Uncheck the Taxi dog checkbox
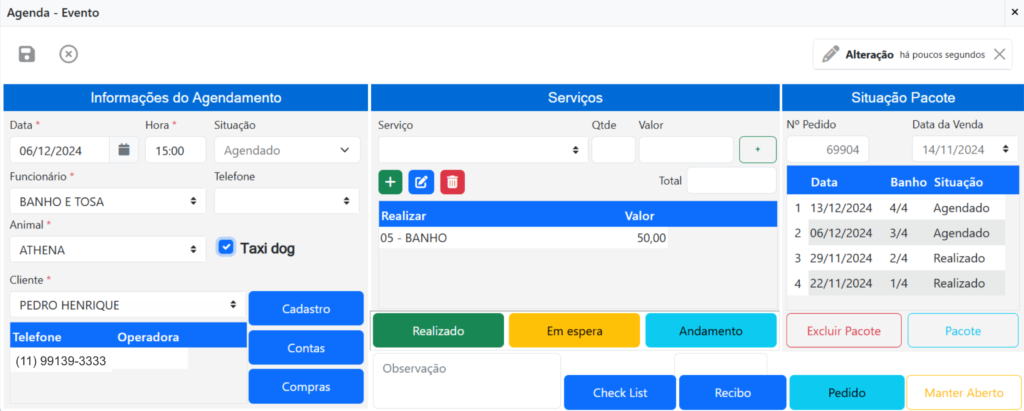This screenshot has height=411, width=1024. (x=226, y=247)
